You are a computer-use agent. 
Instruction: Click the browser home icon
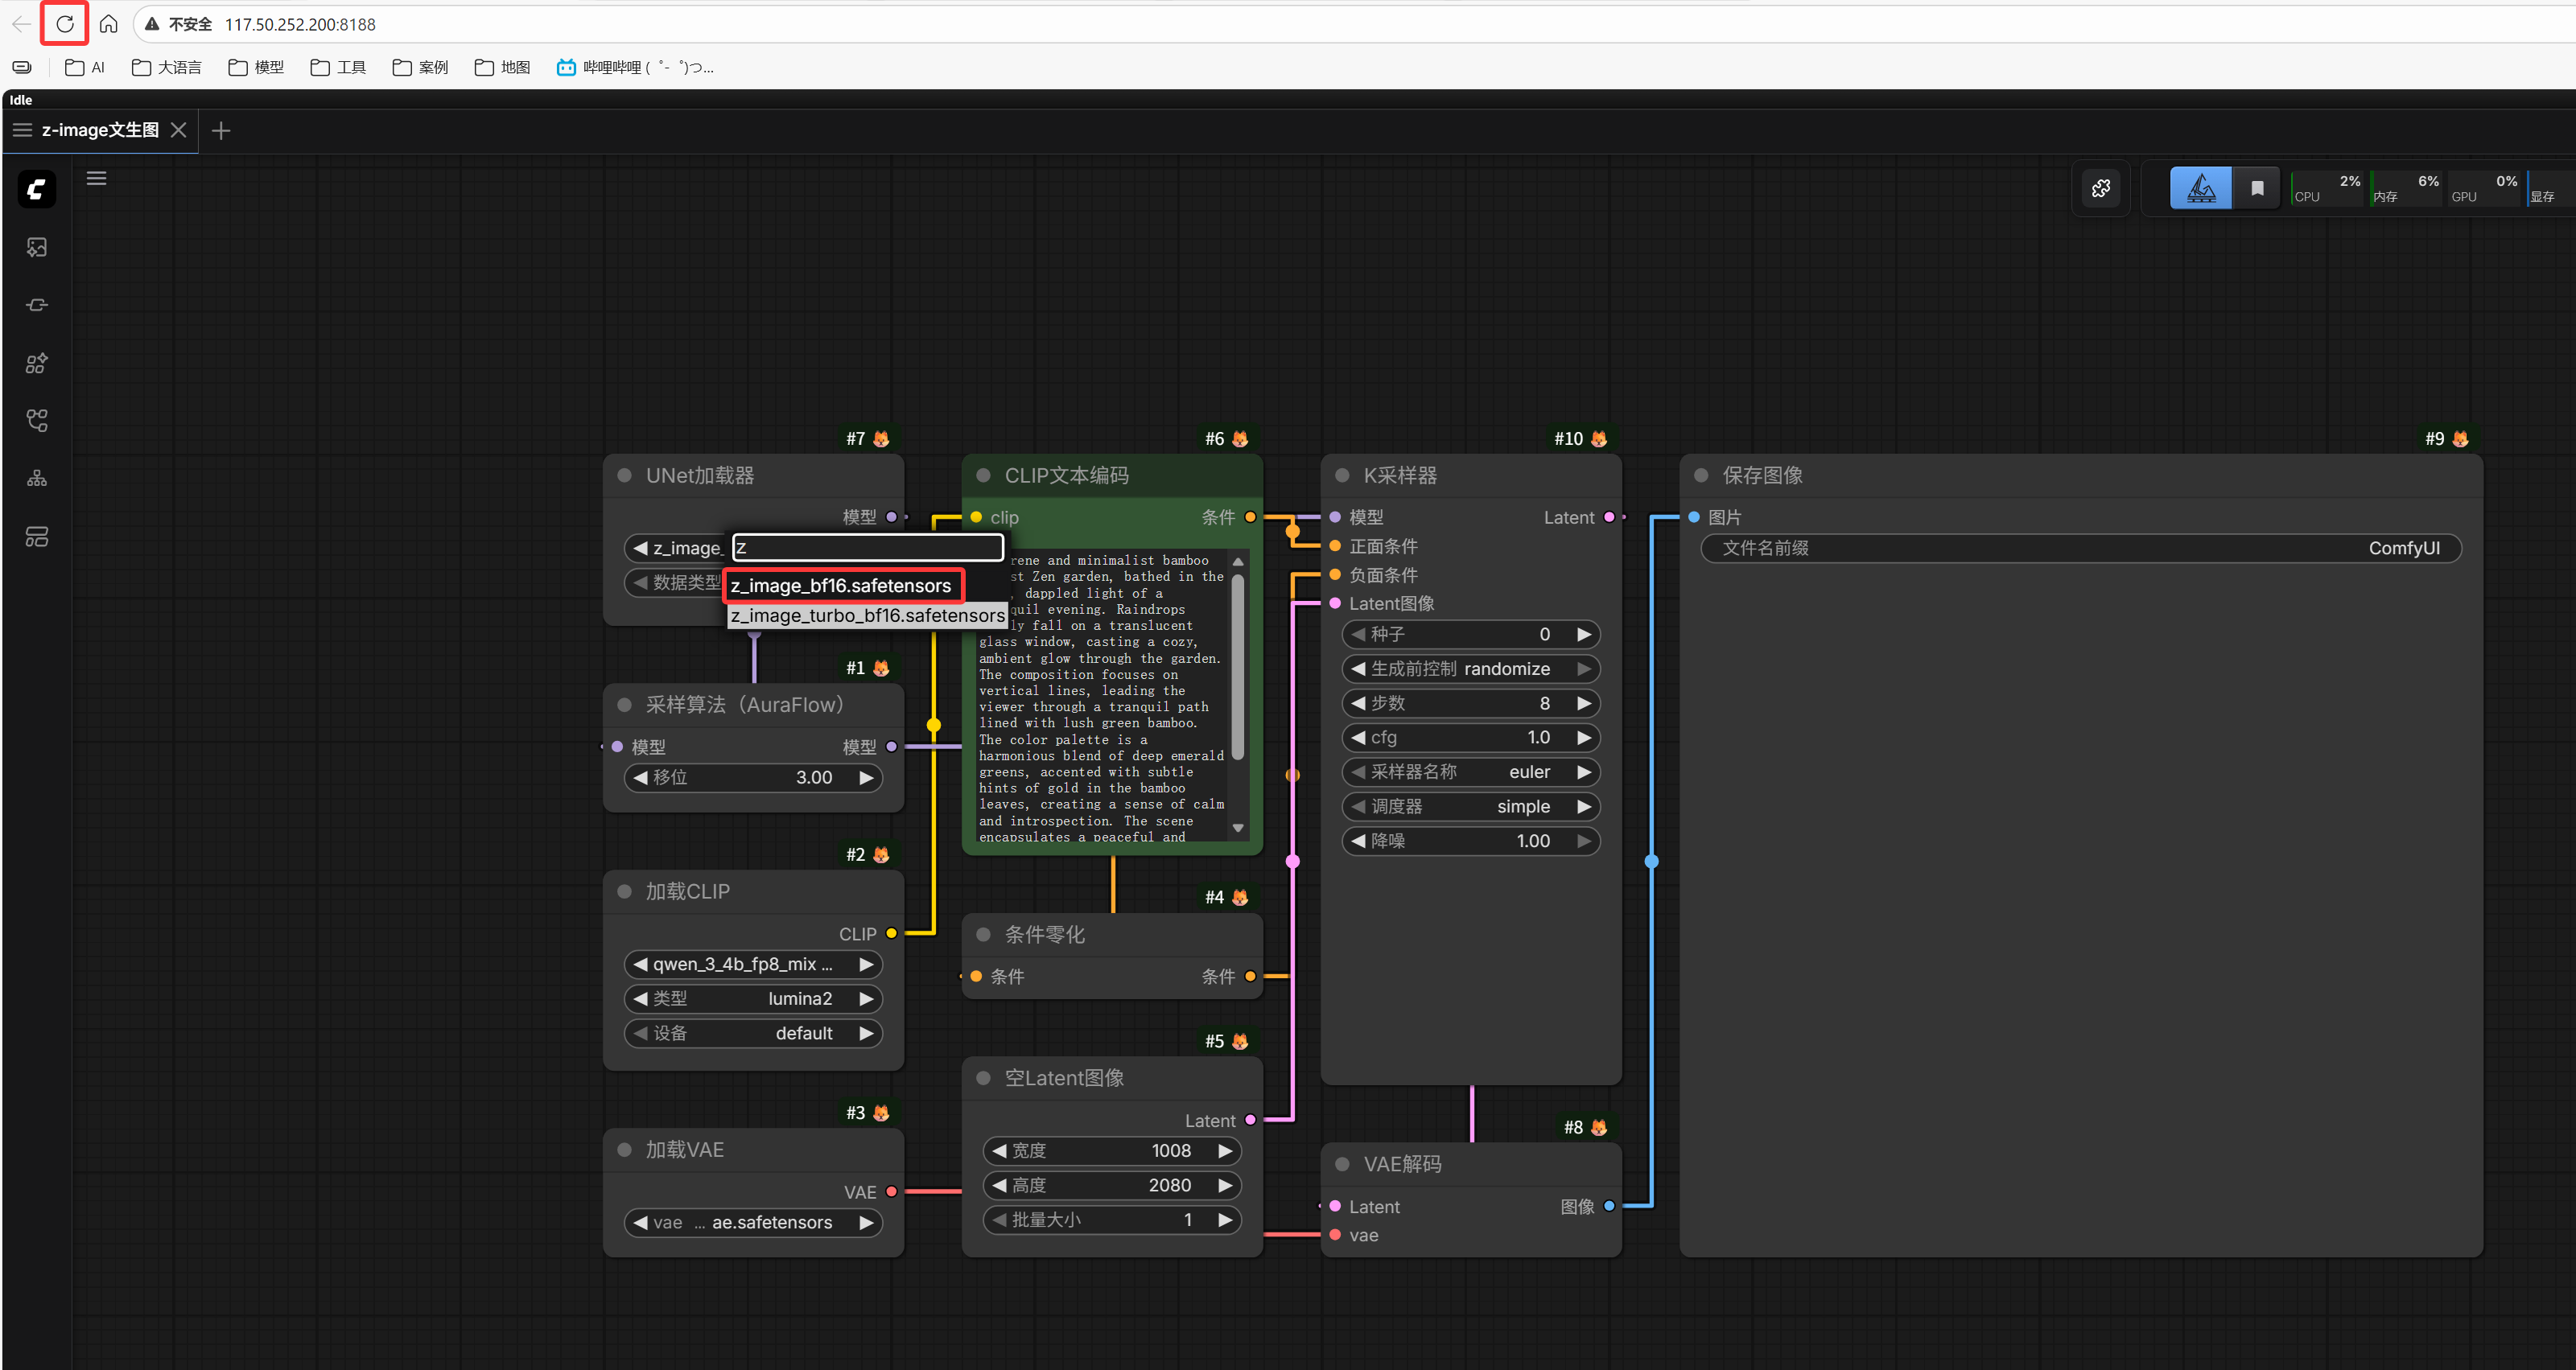point(108,24)
